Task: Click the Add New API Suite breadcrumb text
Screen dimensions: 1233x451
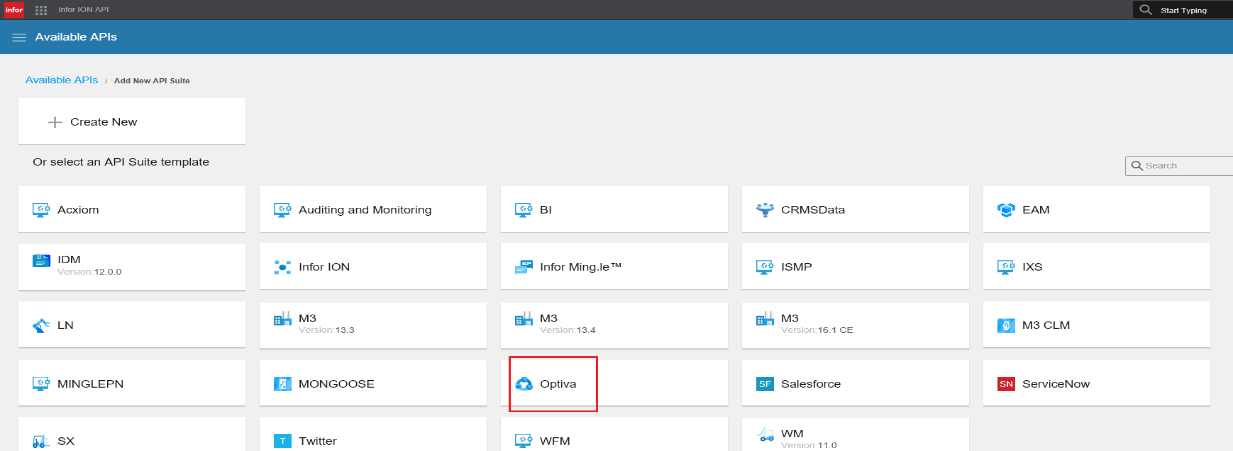Action: [152, 80]
